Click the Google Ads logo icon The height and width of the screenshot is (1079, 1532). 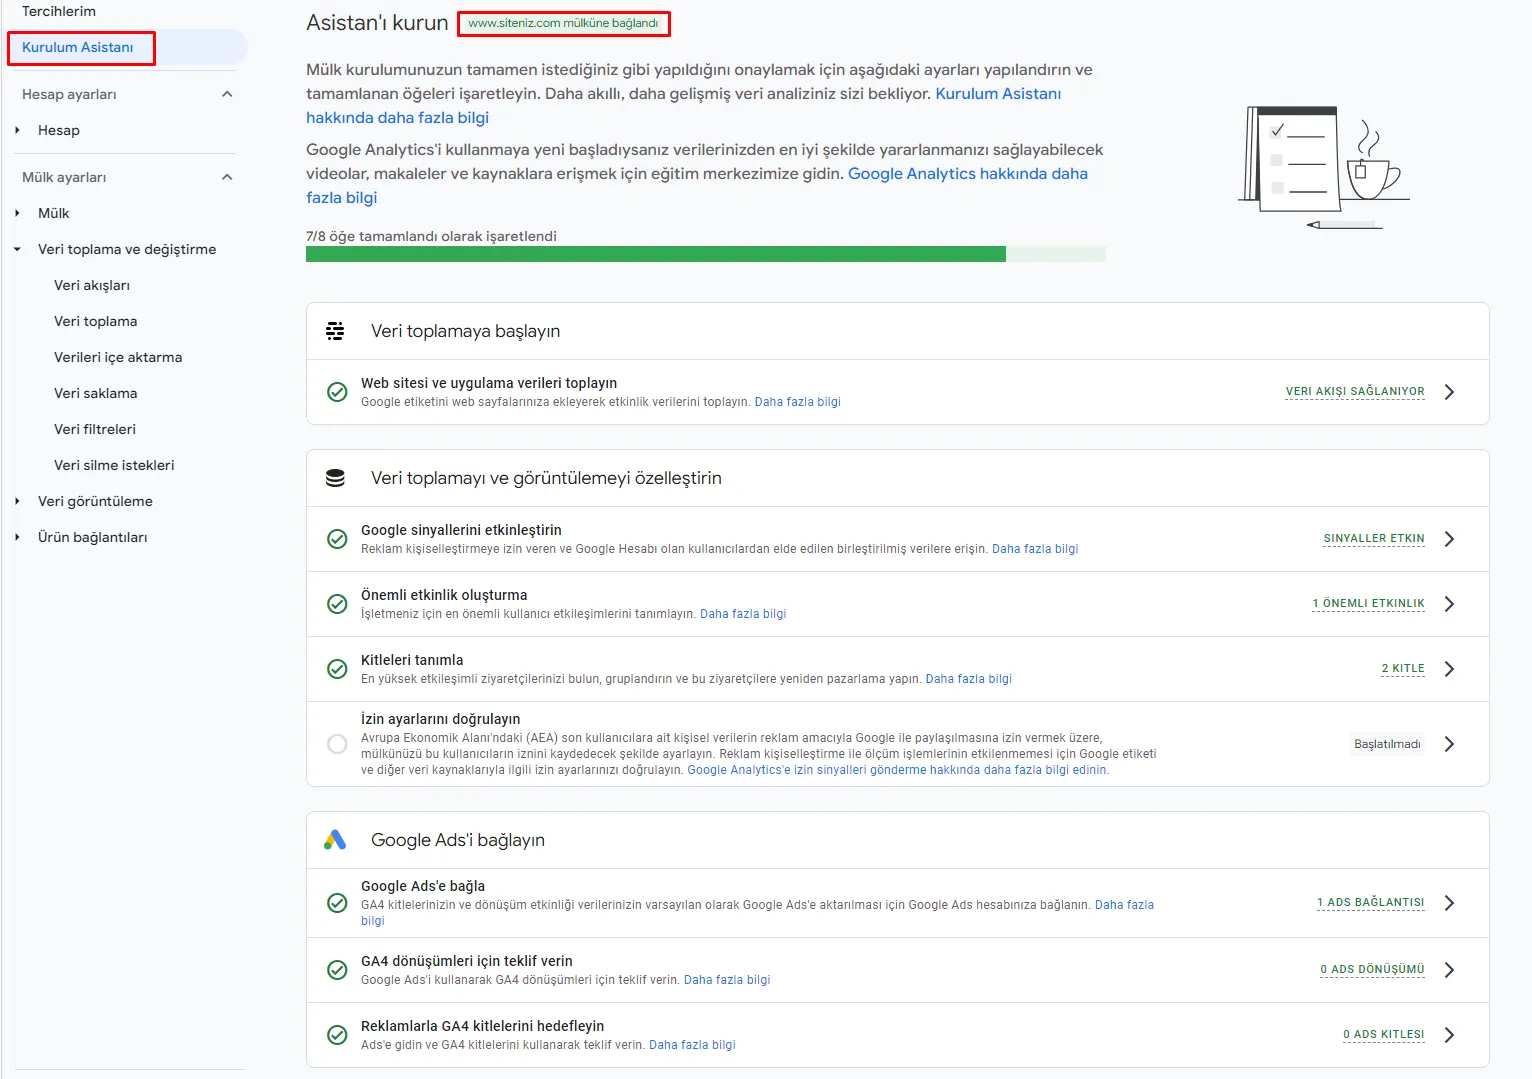click(335, 840)
